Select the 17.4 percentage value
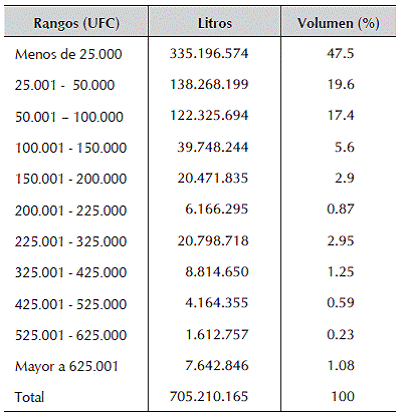 (x=341, y=115)
